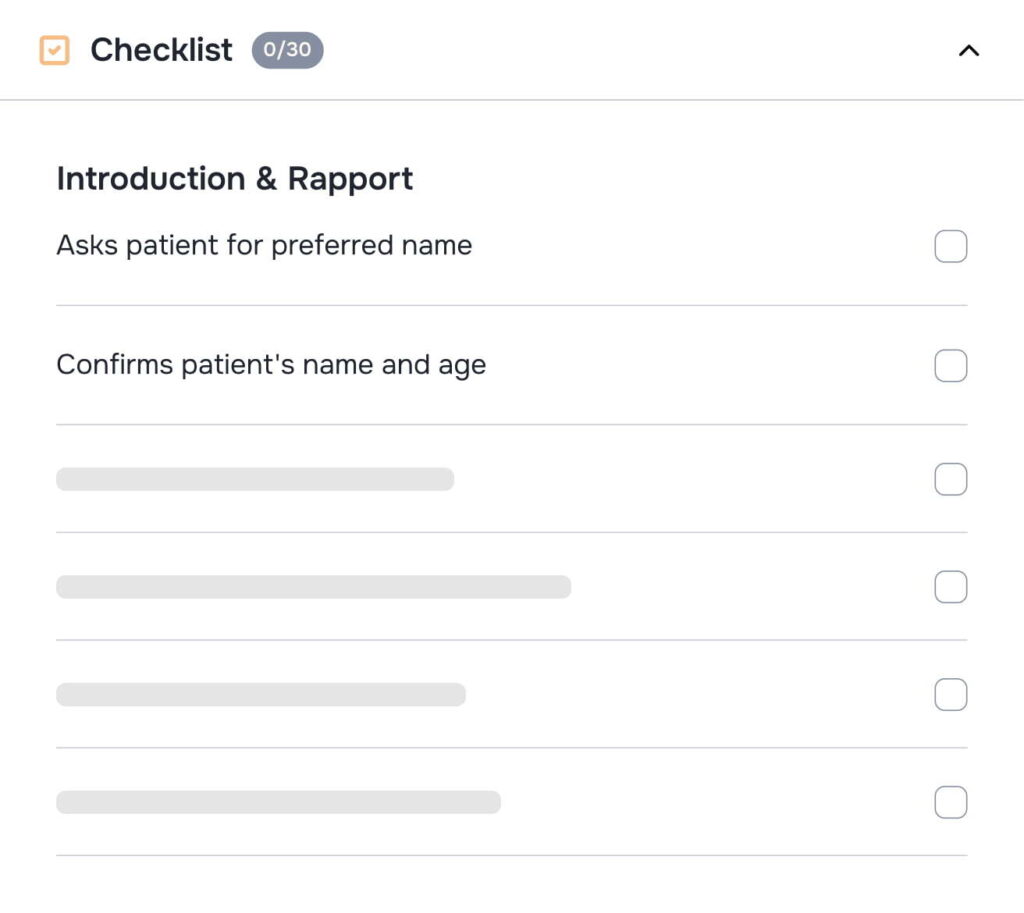Select the 'Introduction & Rapport' section header
Image resolution: width=1024 pixels, height=913 pixels.
click(234, 178)
